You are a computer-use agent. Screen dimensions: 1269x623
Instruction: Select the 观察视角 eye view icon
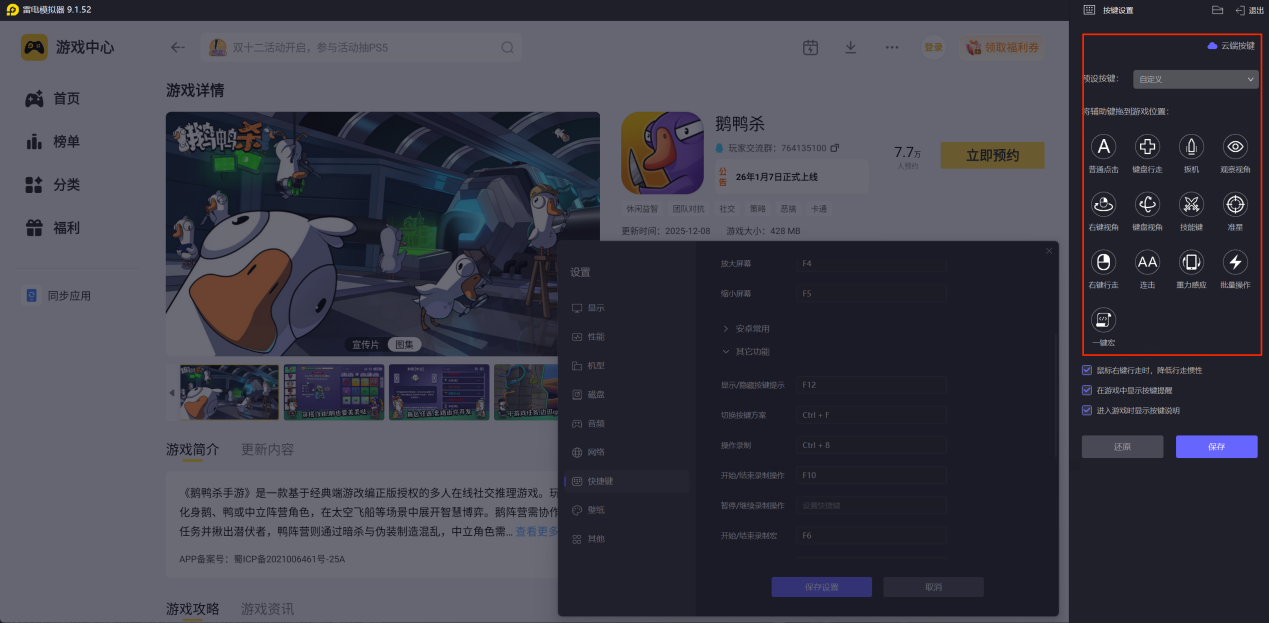pyautogui.click(x=1236, y=147)
